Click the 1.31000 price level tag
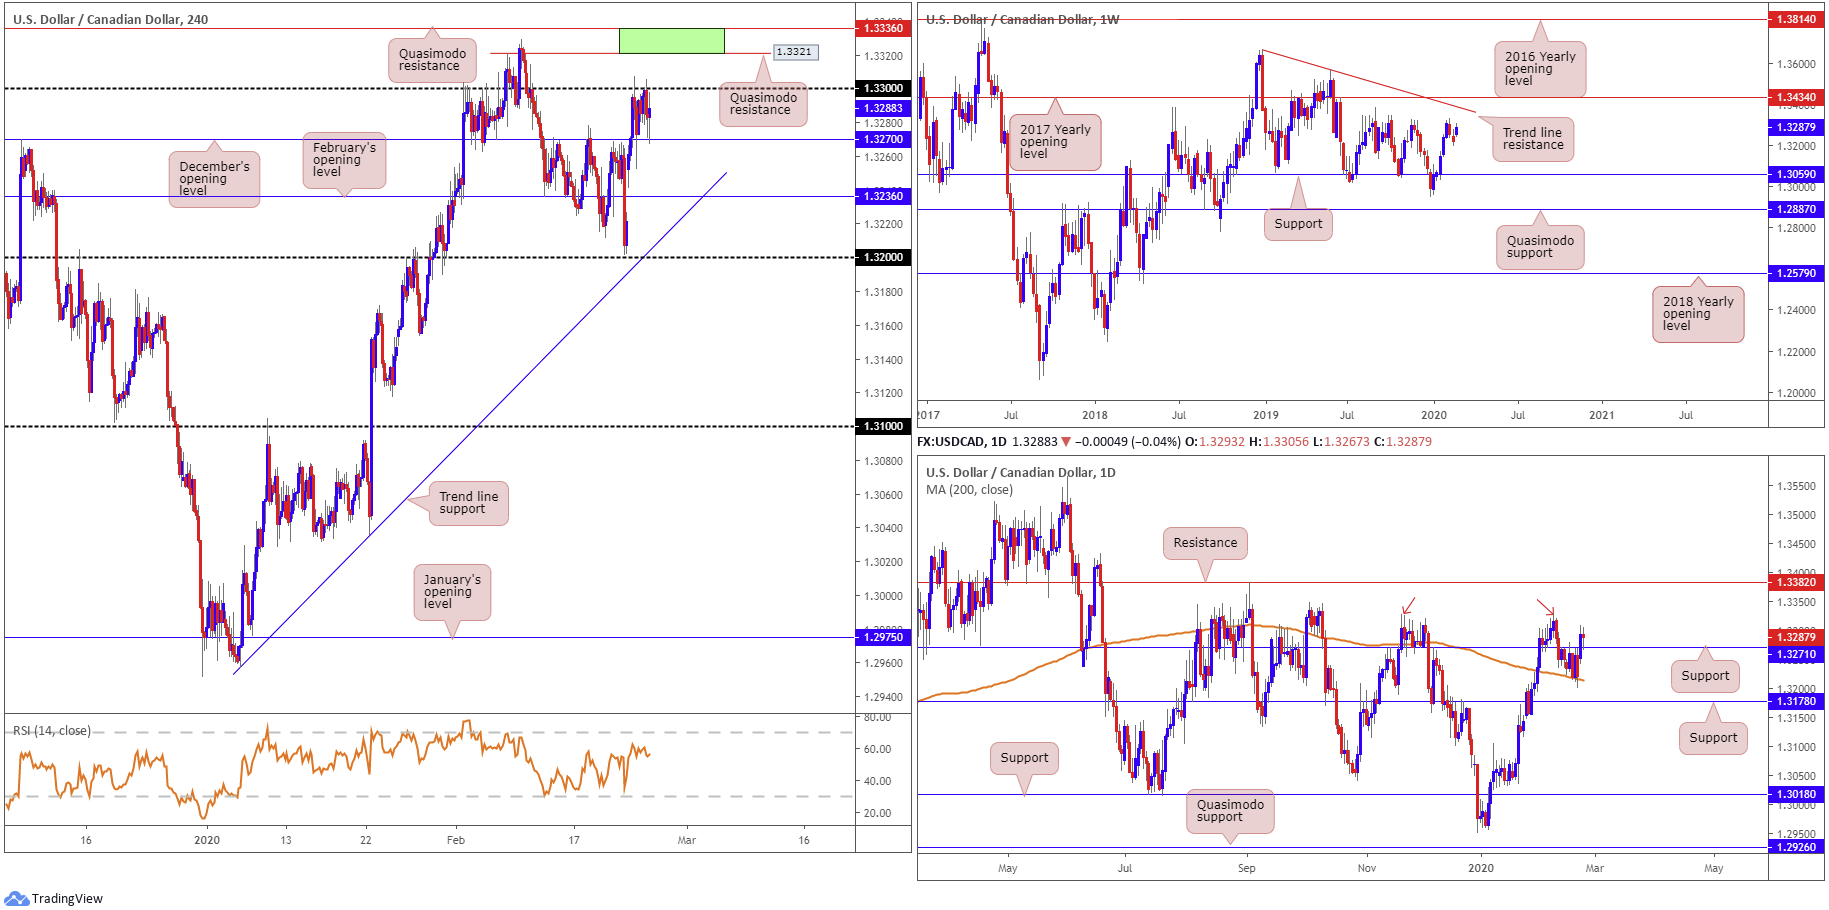 883,426
